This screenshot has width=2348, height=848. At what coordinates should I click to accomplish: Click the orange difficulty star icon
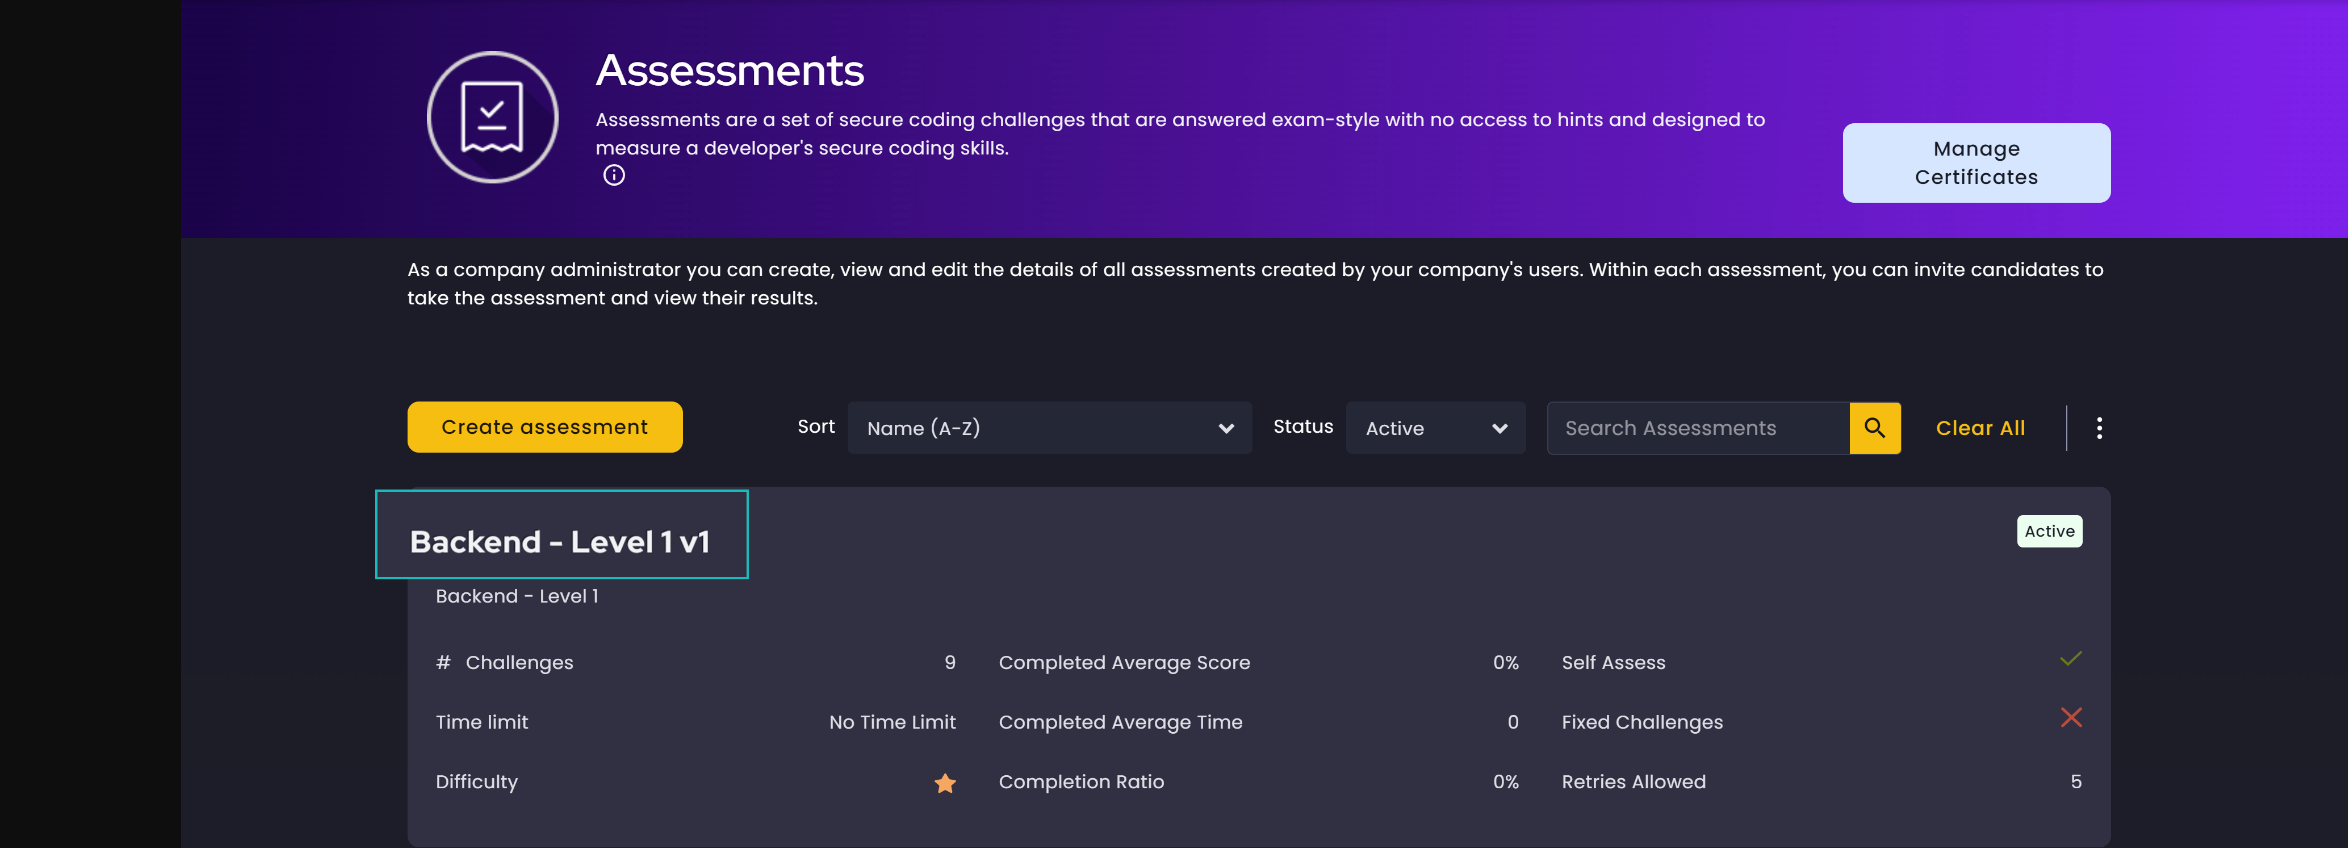tap(945, 783)
